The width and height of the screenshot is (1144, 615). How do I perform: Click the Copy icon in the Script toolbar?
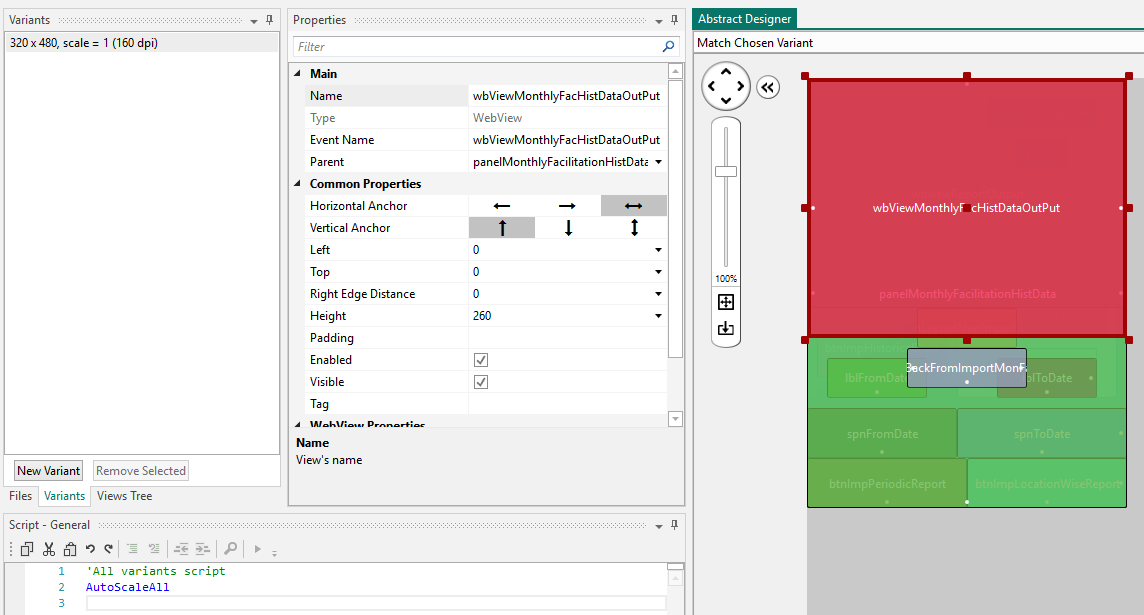(x=27, y=548)
